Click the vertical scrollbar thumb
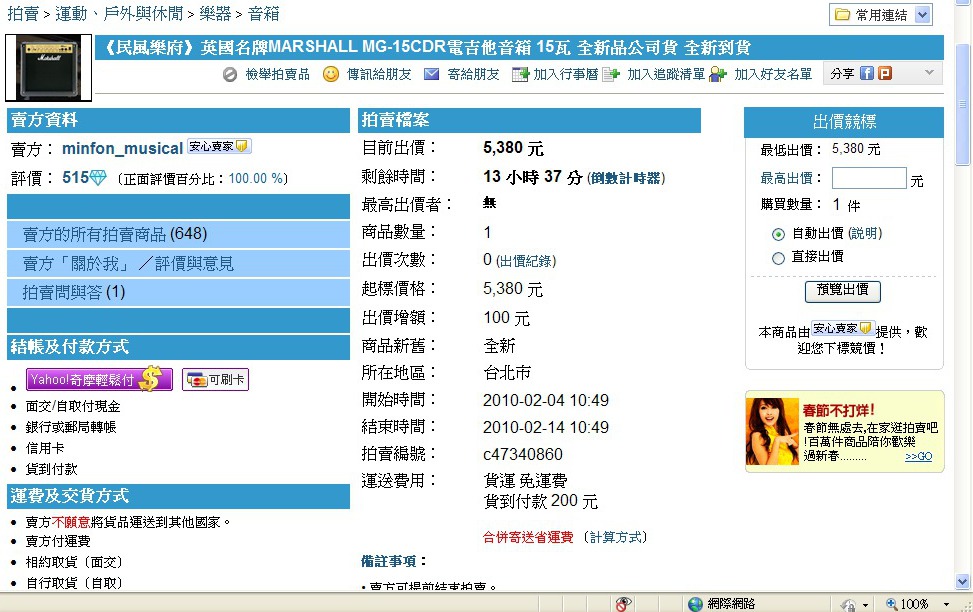 (962, 104)
